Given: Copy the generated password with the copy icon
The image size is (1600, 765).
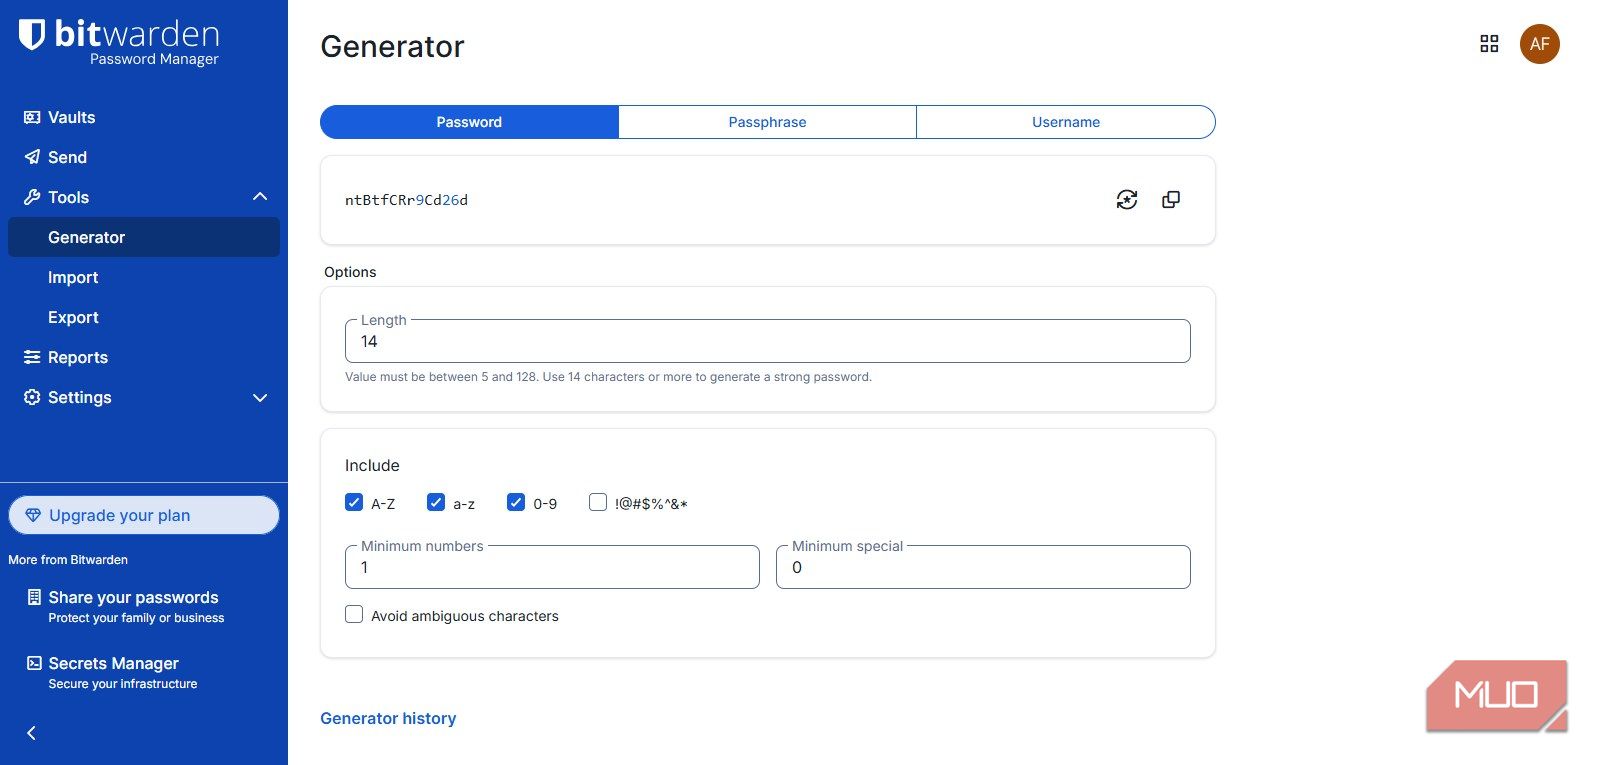Looking at the screenshot, I should [1171, 200].
